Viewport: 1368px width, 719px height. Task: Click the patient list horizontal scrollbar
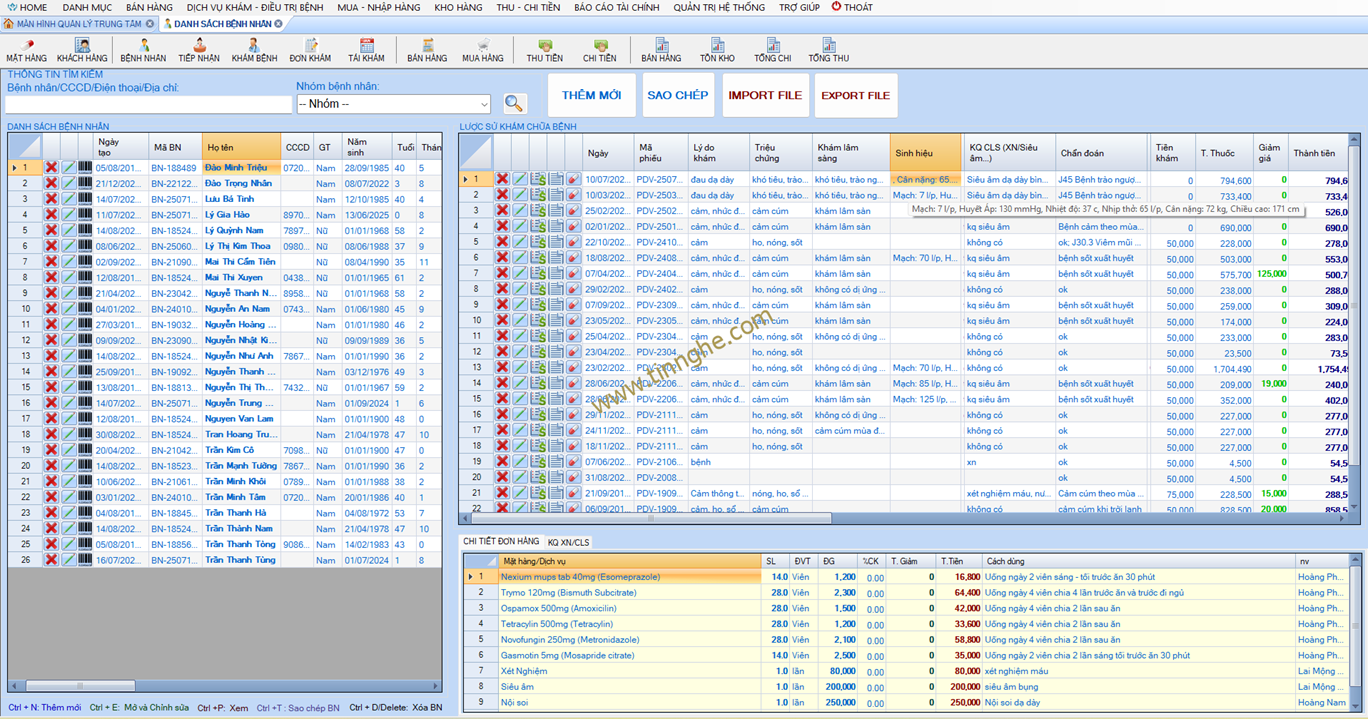[80, 686]
